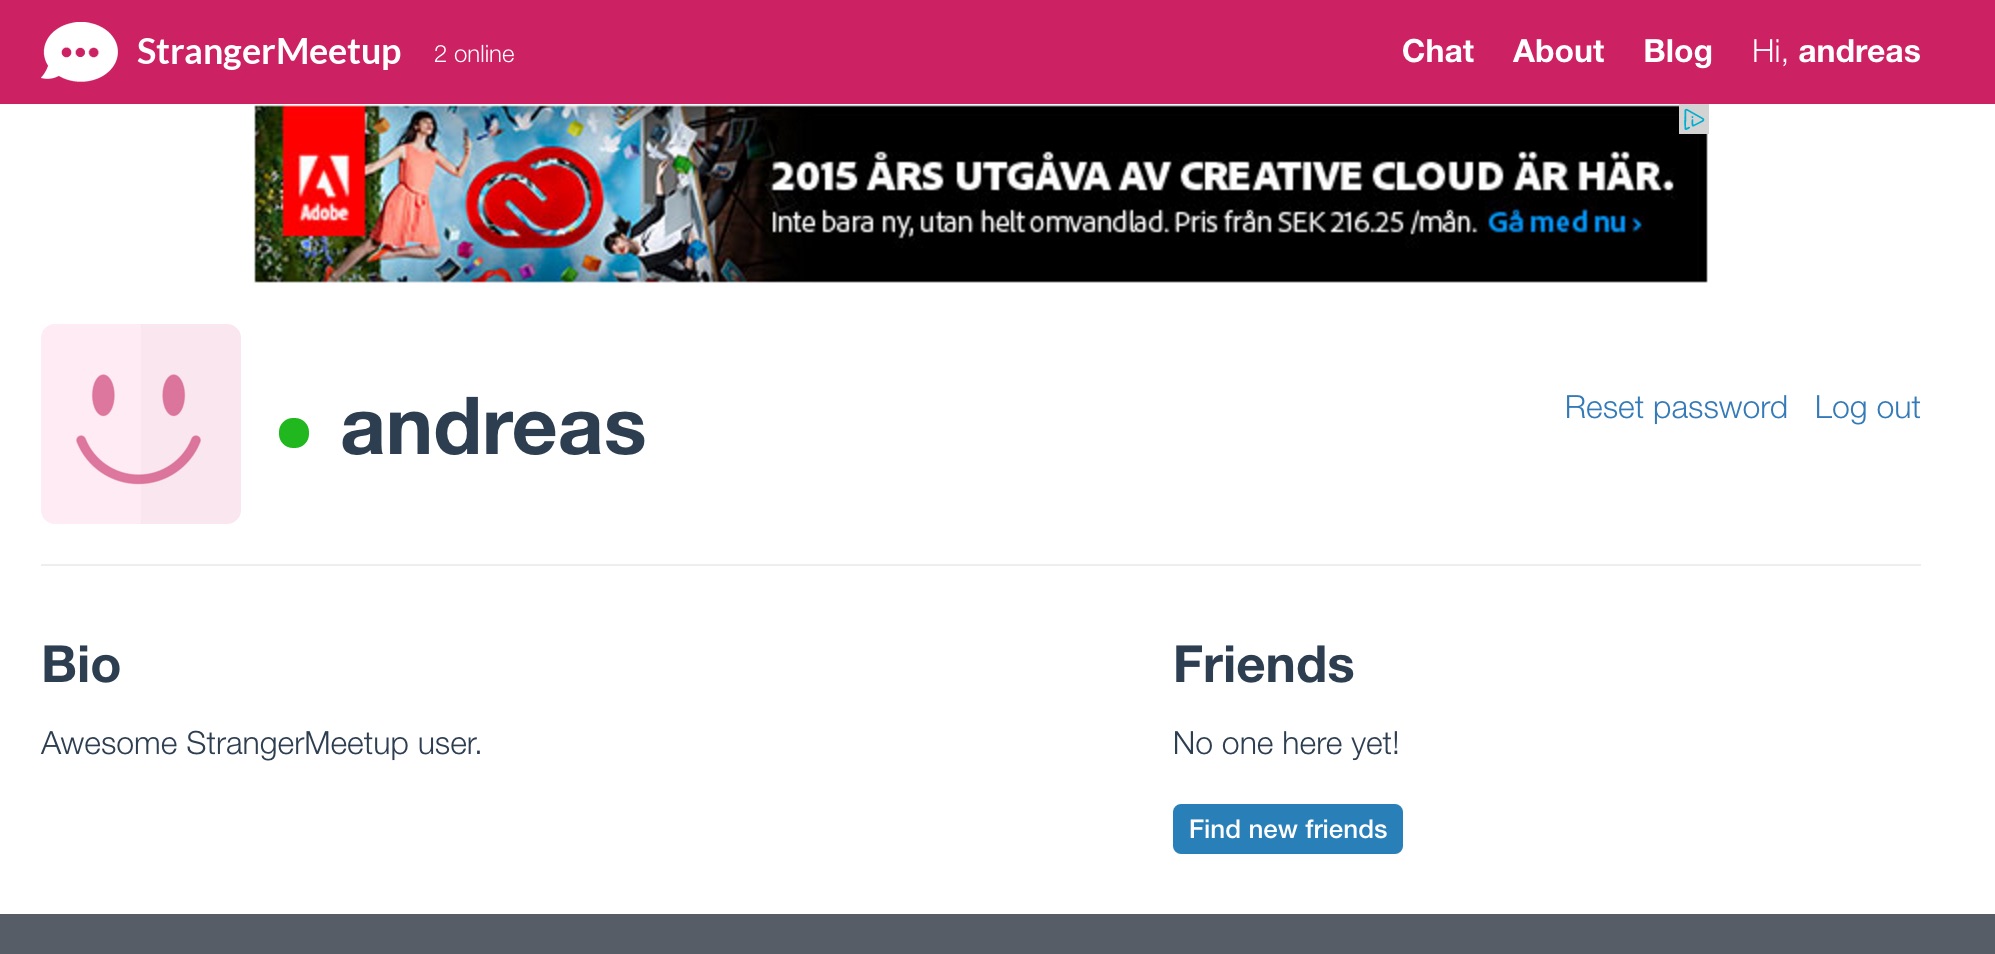Click the Bio heading

[x=81, y=665]
